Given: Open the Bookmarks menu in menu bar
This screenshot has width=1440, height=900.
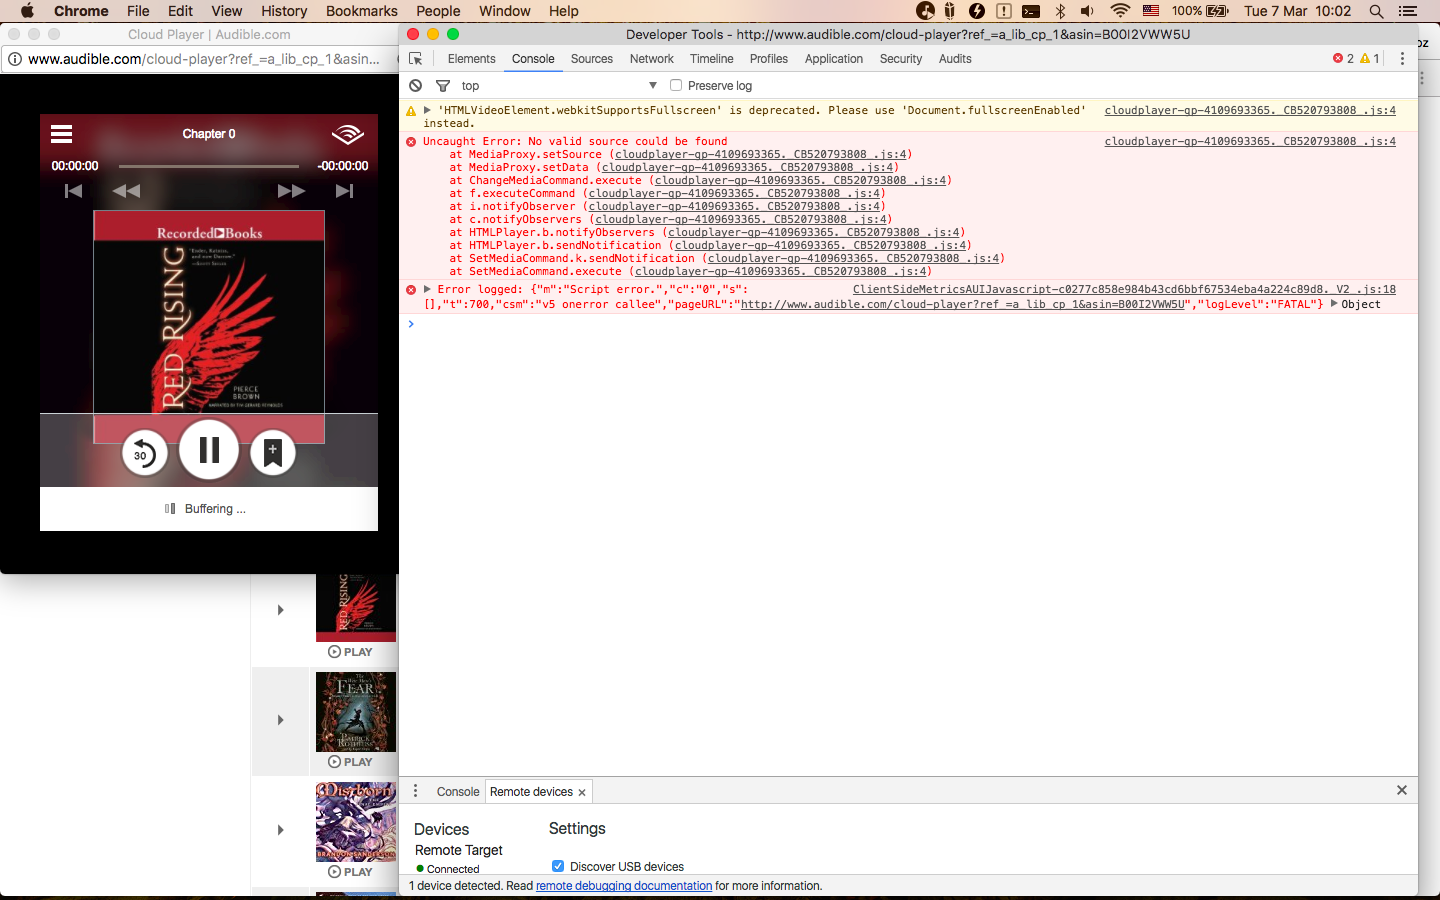Looking at the screenshot, I should click(362, 11).
